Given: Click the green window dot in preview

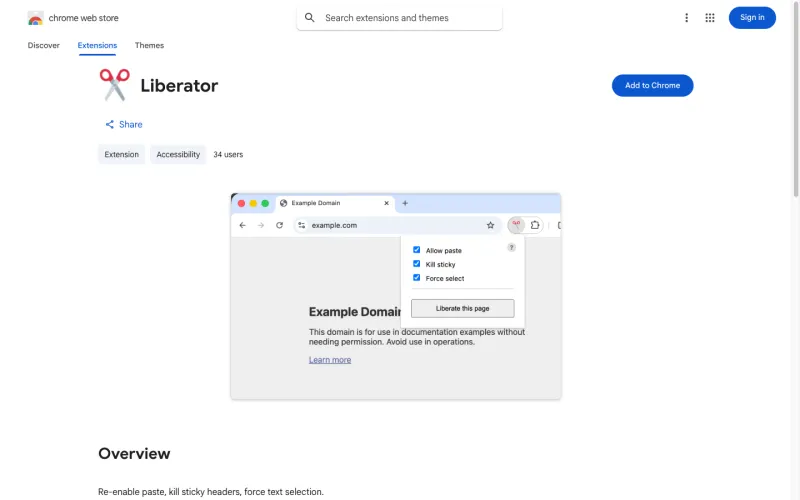Looking at the screenshot, I should pos(265,203).
